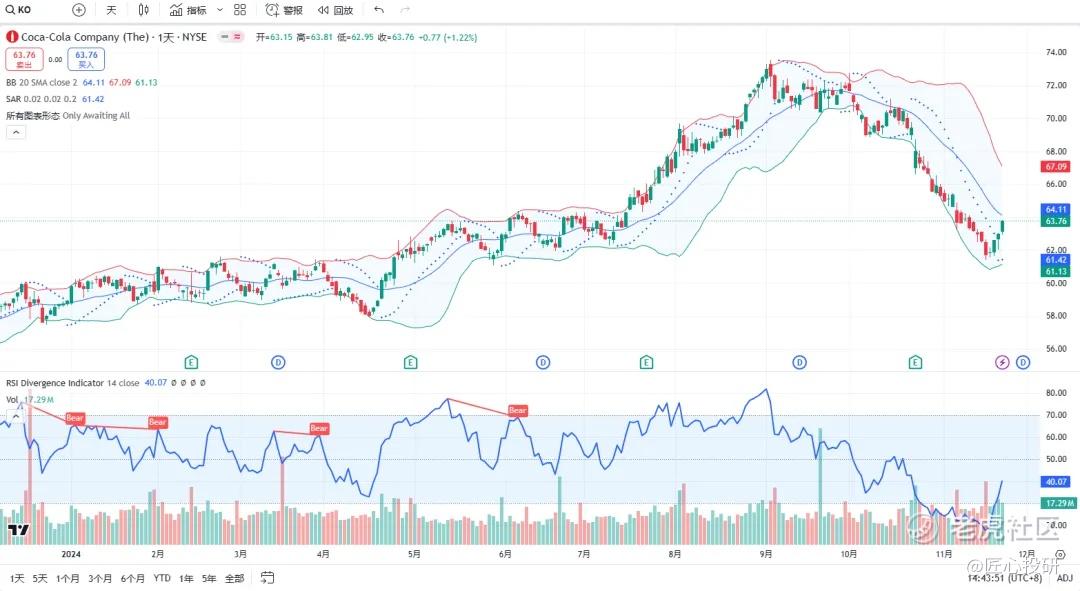This screenshot has width=1080, height=591.
Task: Undo the last chart action
Action: coord(379,10)
